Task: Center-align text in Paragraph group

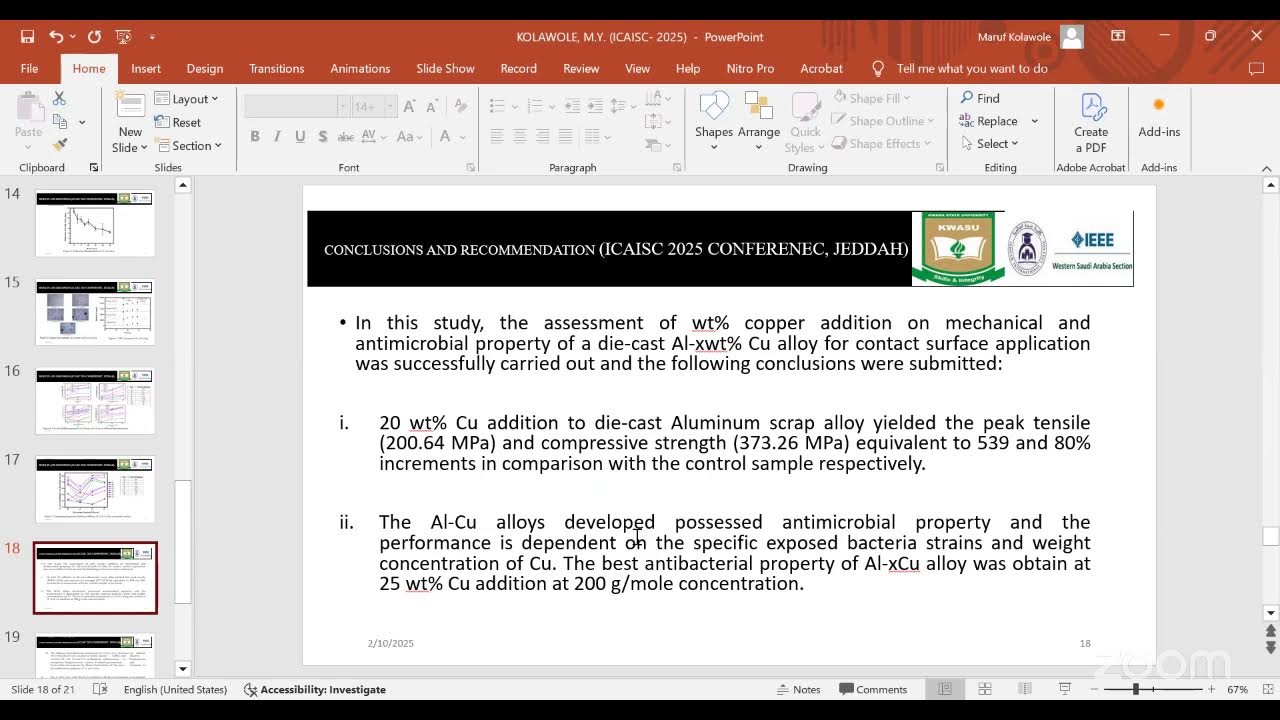Action: 520,137
